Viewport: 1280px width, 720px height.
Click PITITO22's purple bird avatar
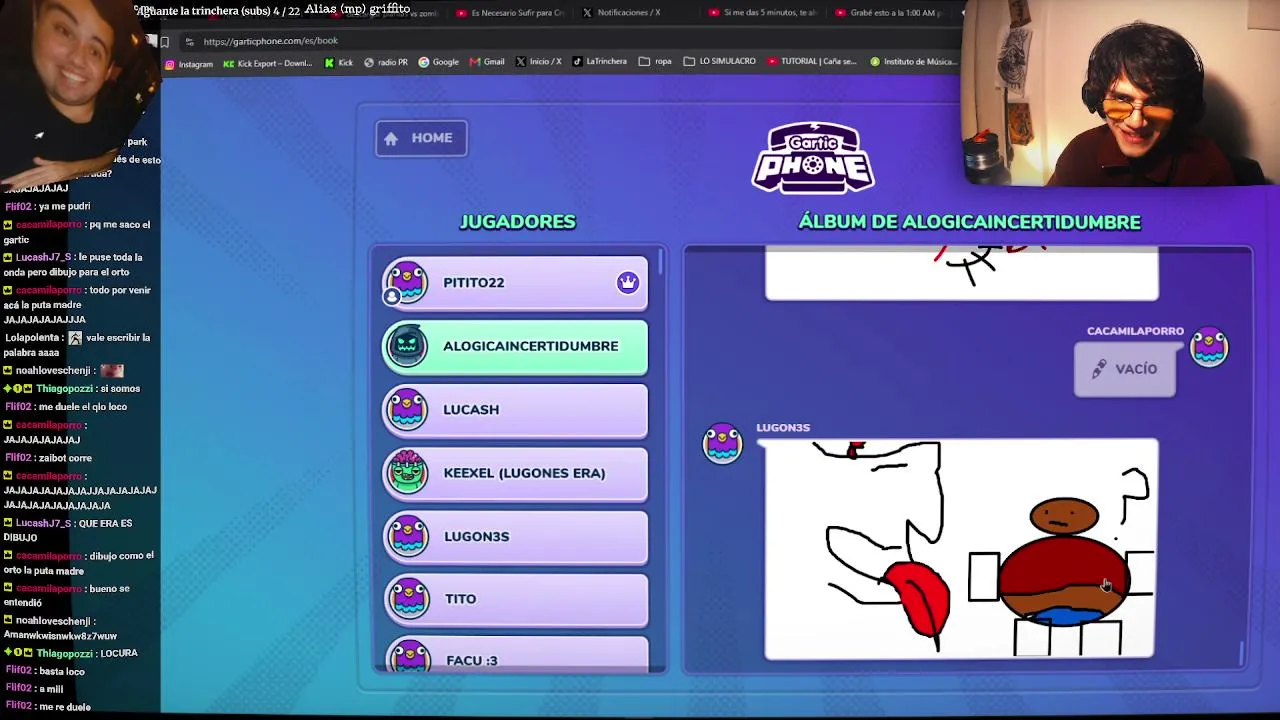pos(407,283)
